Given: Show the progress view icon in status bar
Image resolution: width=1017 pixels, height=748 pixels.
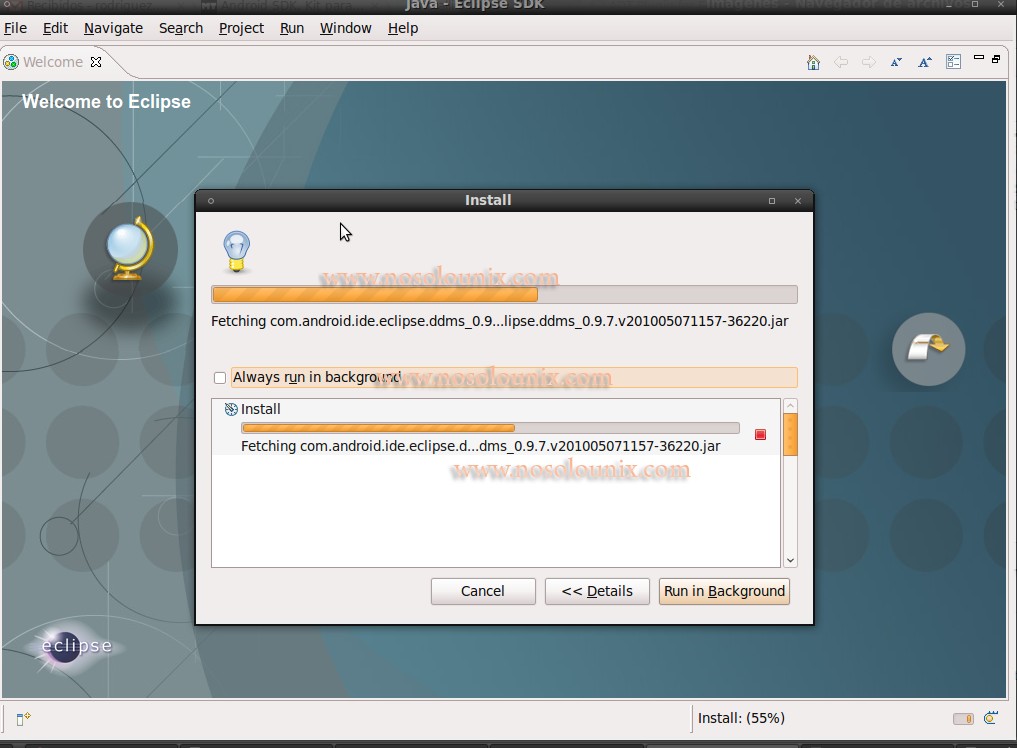Looking at the screenshot, I should point(990,718).
